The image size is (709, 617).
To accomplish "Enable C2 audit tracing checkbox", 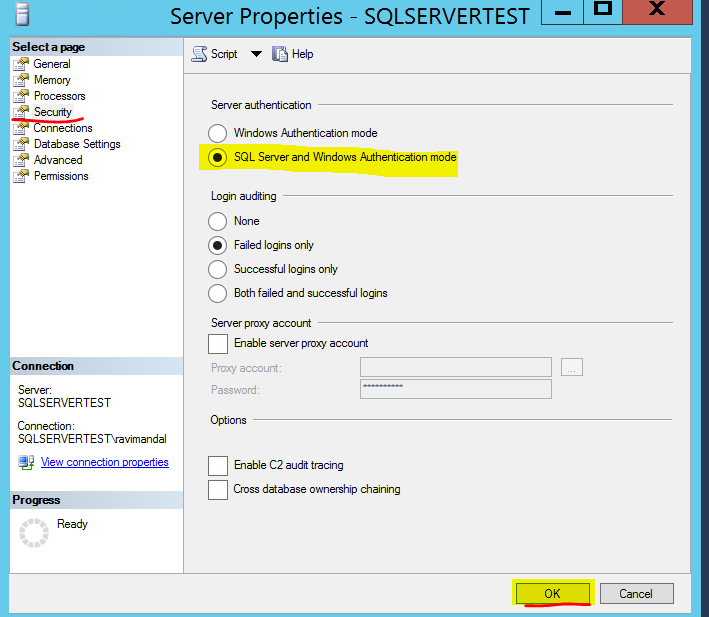I will coord(218,465).
